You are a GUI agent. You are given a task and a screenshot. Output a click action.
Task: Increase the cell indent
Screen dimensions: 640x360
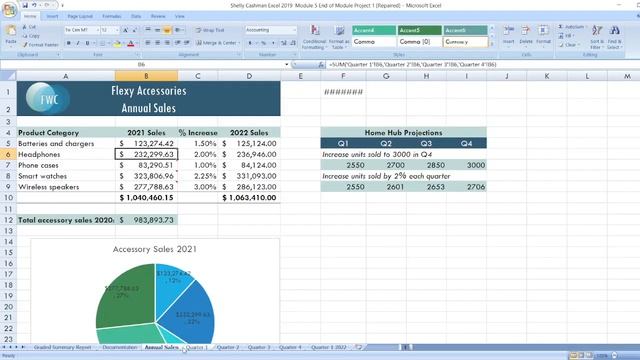point(187,43)
